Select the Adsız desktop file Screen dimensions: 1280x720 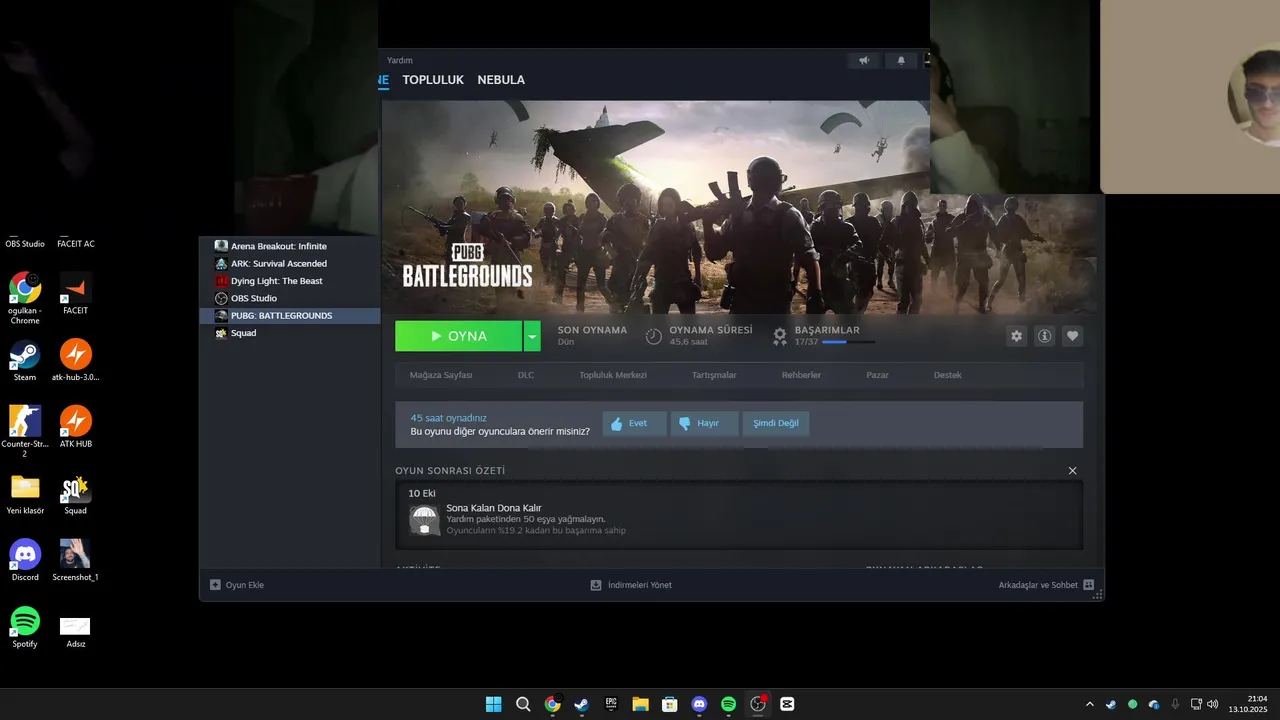click(76, 632)
